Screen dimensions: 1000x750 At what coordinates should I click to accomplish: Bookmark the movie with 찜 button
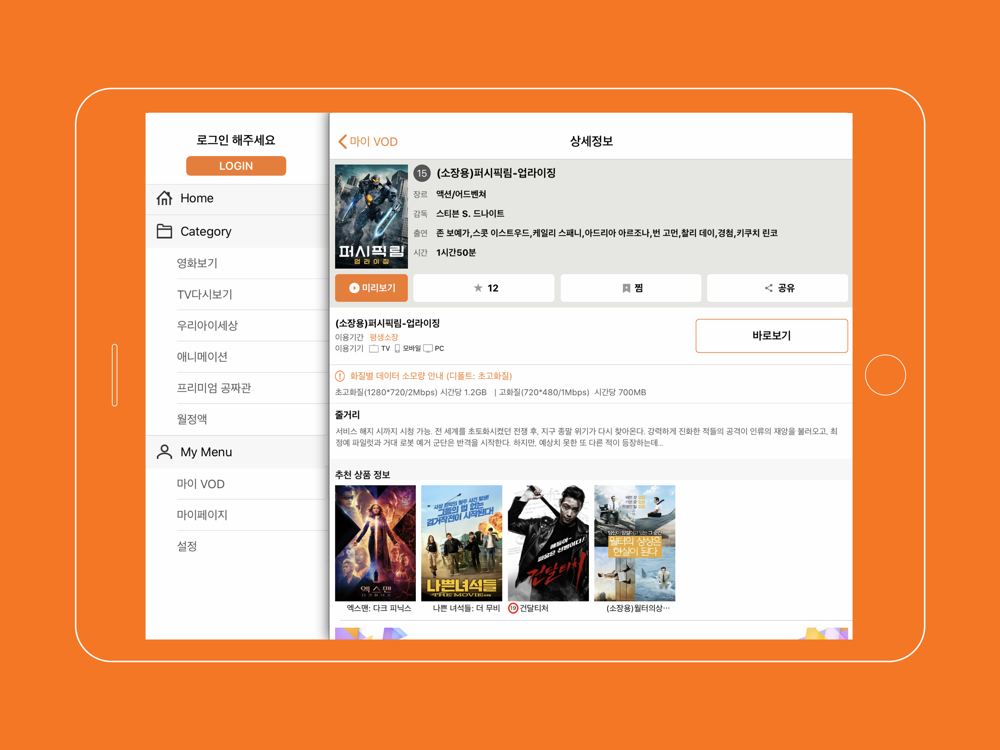pos(631,288)
